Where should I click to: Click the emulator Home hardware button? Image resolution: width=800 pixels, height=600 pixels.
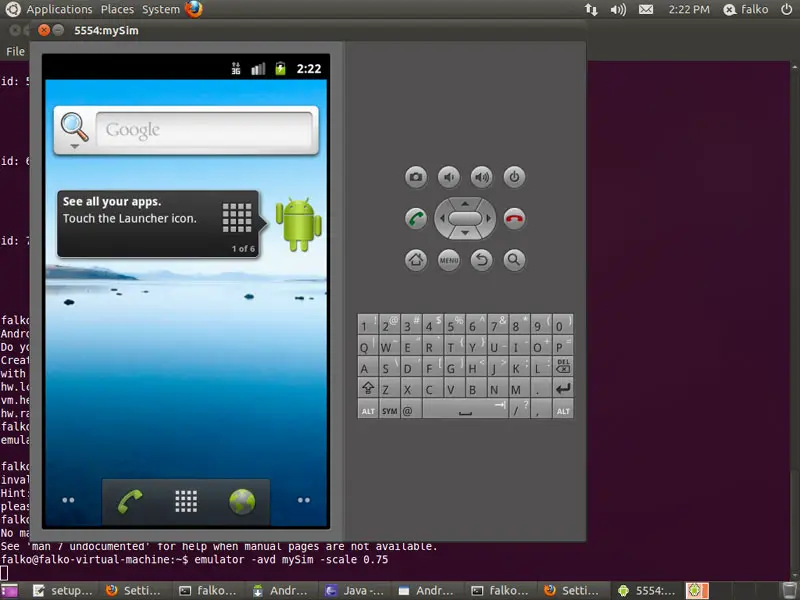point(416,260)
